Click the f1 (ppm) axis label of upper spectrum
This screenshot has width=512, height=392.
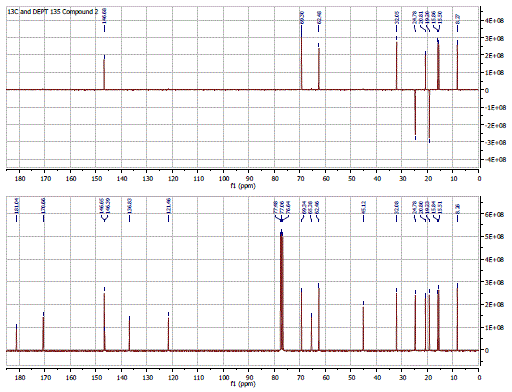[243, 186]
